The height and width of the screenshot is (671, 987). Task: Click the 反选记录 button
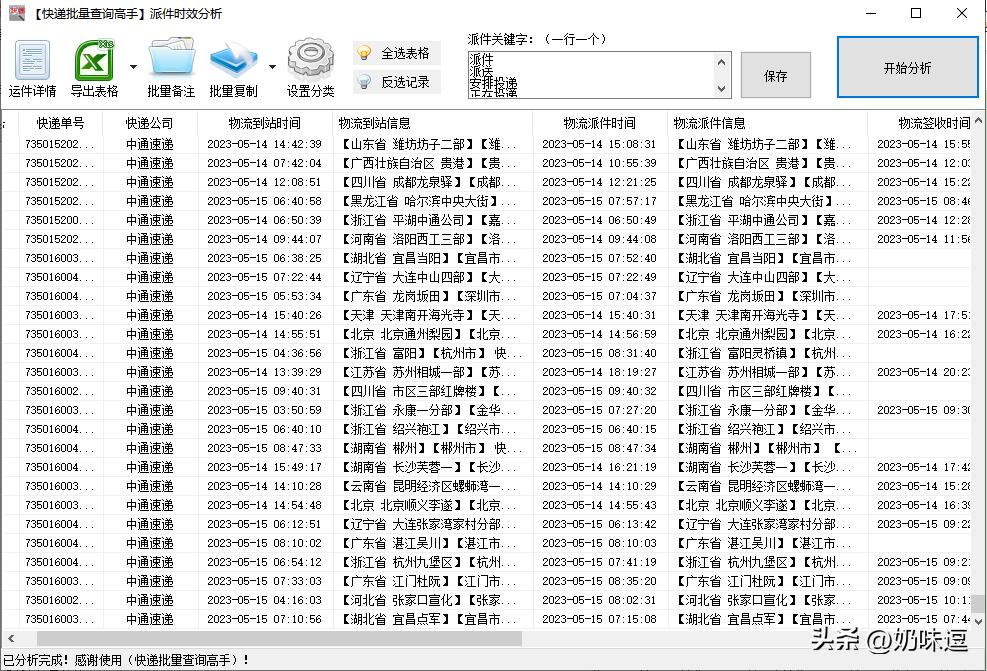[396, 82]
